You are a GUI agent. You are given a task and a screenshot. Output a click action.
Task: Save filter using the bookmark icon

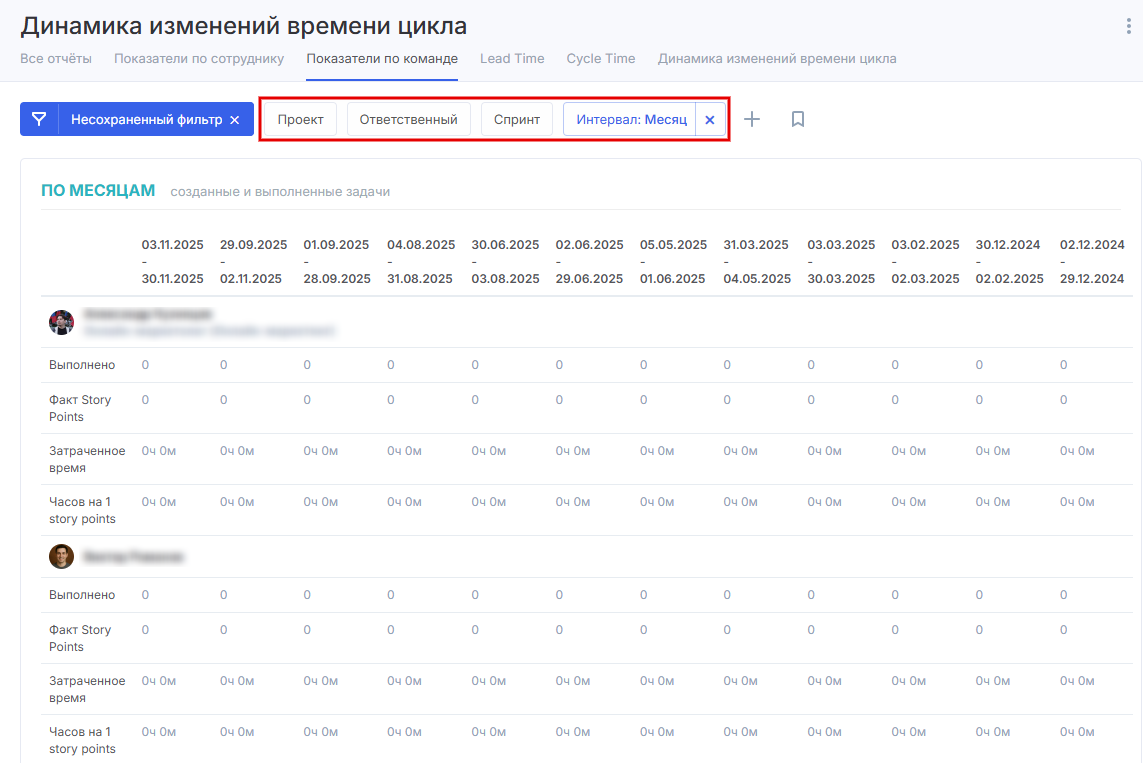798,119
